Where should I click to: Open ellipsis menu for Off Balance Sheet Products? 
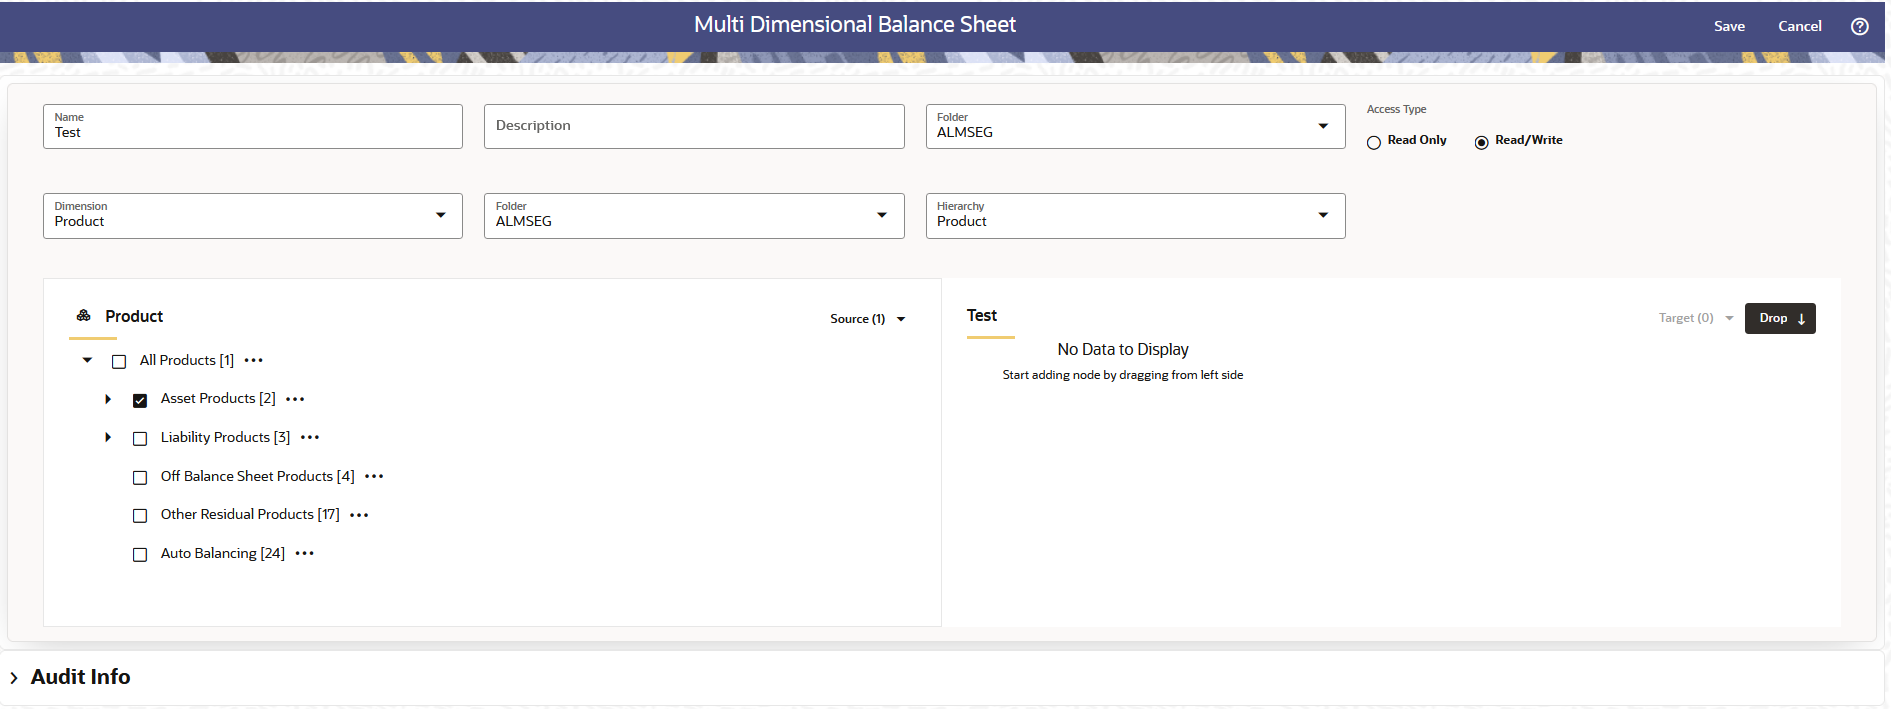point(374,476)
